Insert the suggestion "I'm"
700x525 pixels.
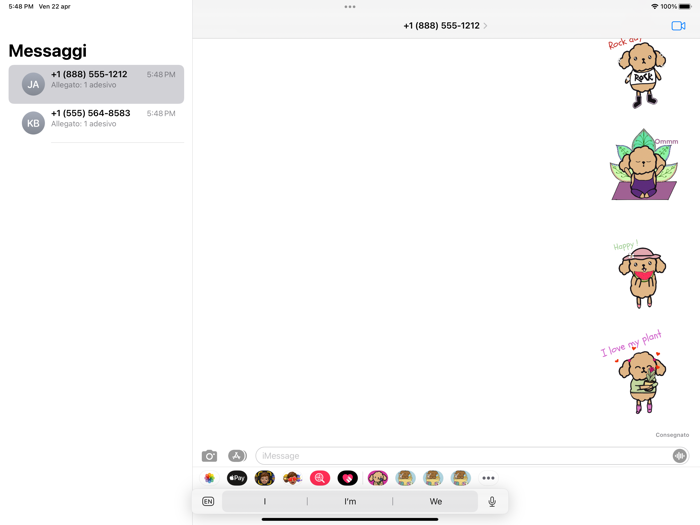tap(350, 501)
